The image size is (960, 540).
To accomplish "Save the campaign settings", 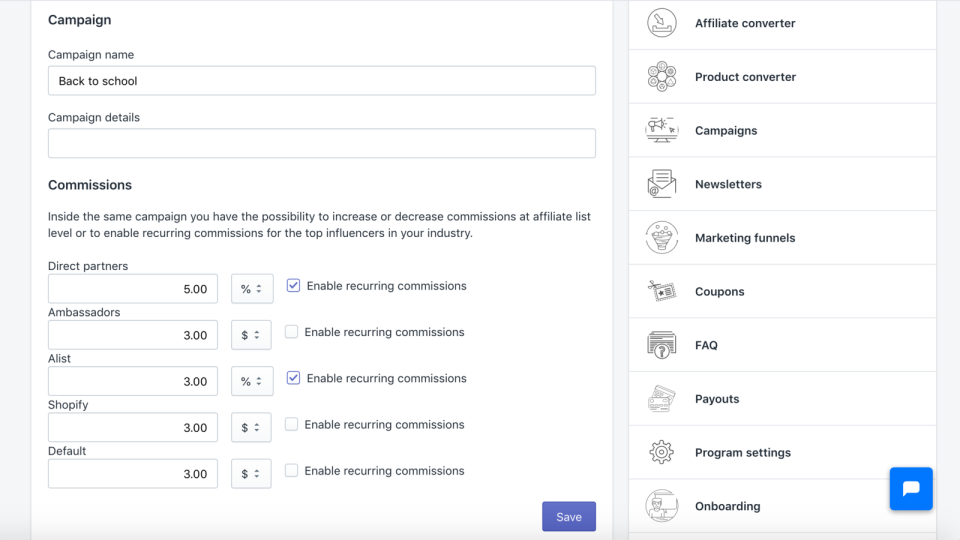I will (569, 517).
